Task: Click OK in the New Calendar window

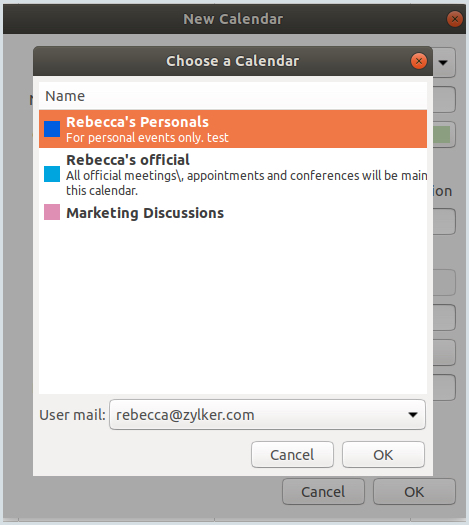Action: tap(414, 492)
